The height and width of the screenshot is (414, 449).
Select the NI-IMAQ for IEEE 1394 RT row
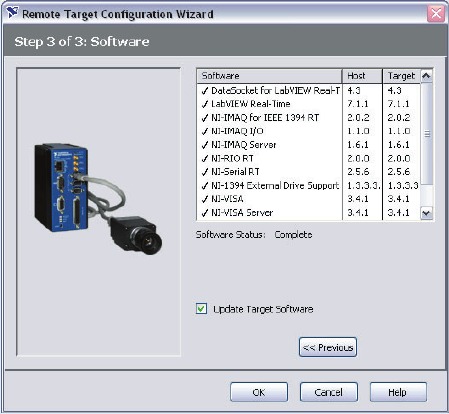tap(309, 118)
